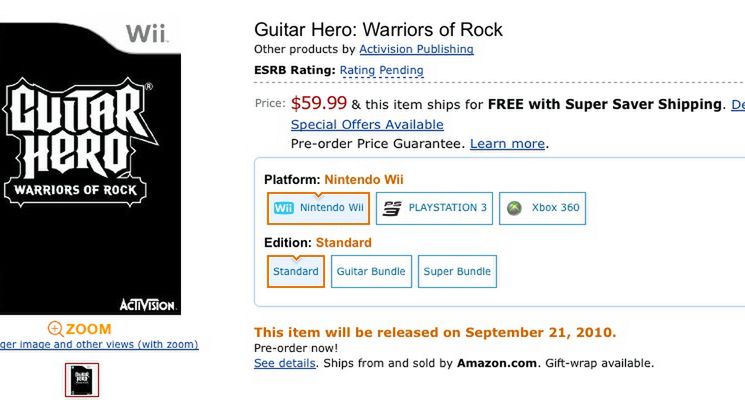Select the small box art thumbnail
The height and width of the screenshot is (420, 745).
[82, 380]
